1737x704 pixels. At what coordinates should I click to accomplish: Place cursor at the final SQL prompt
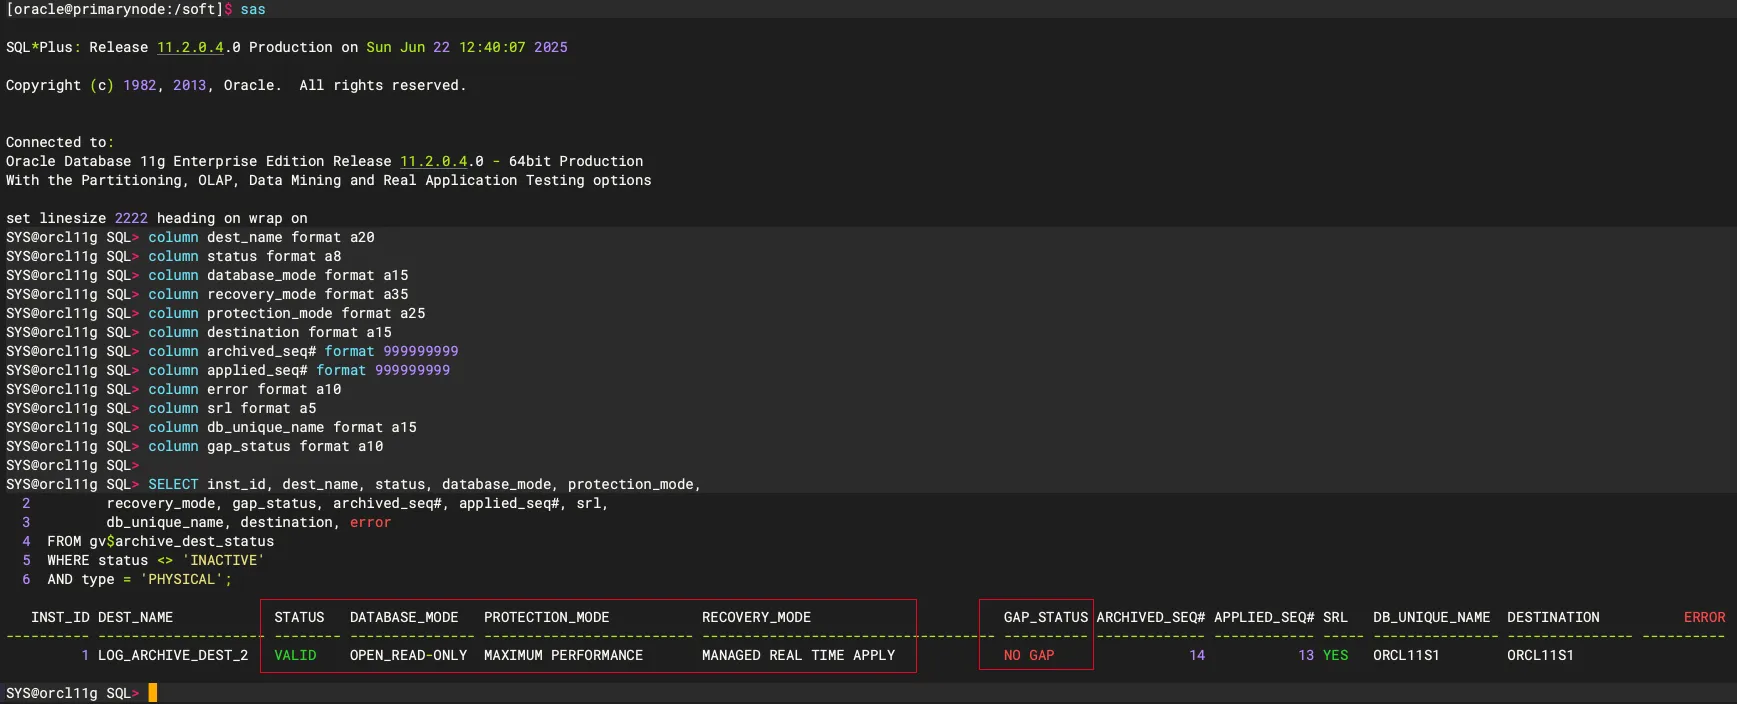[153, 693]
